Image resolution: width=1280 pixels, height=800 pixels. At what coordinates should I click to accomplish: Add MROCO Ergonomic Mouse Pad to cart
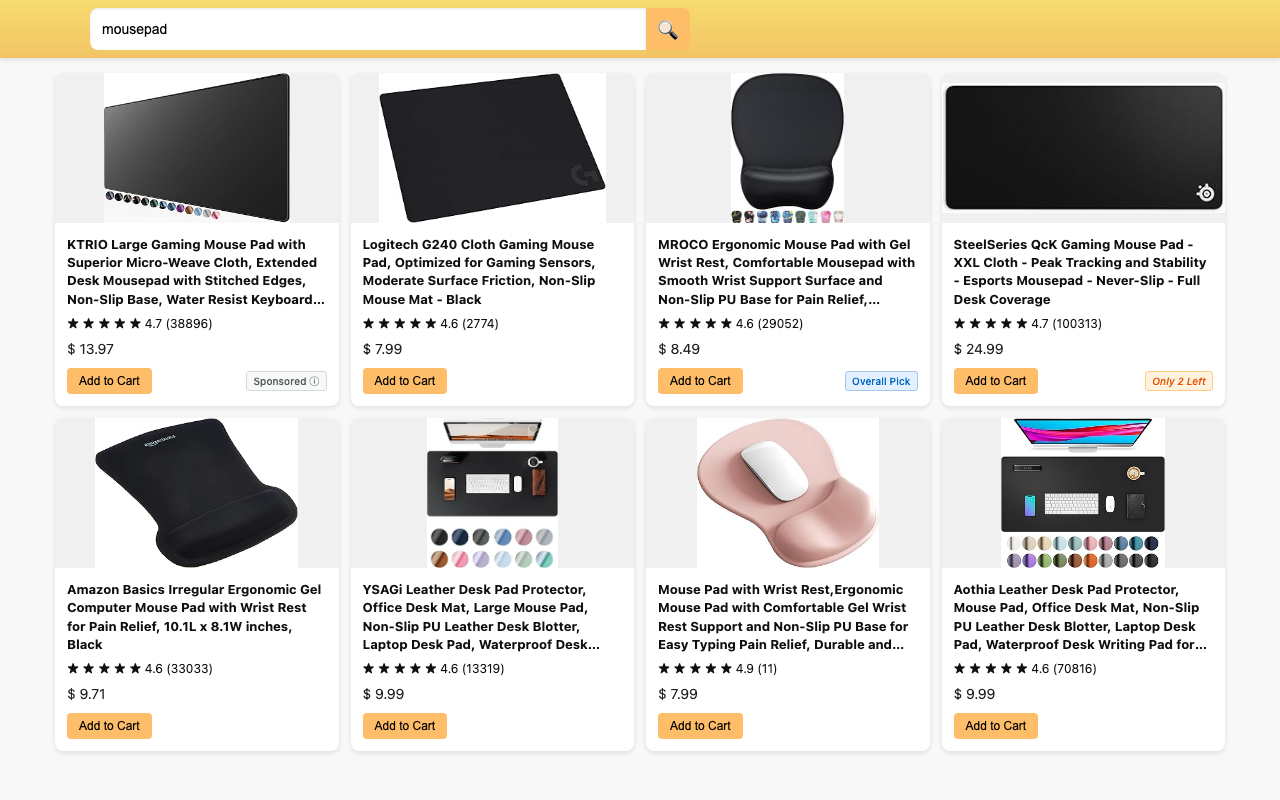[x=700, y=381]
